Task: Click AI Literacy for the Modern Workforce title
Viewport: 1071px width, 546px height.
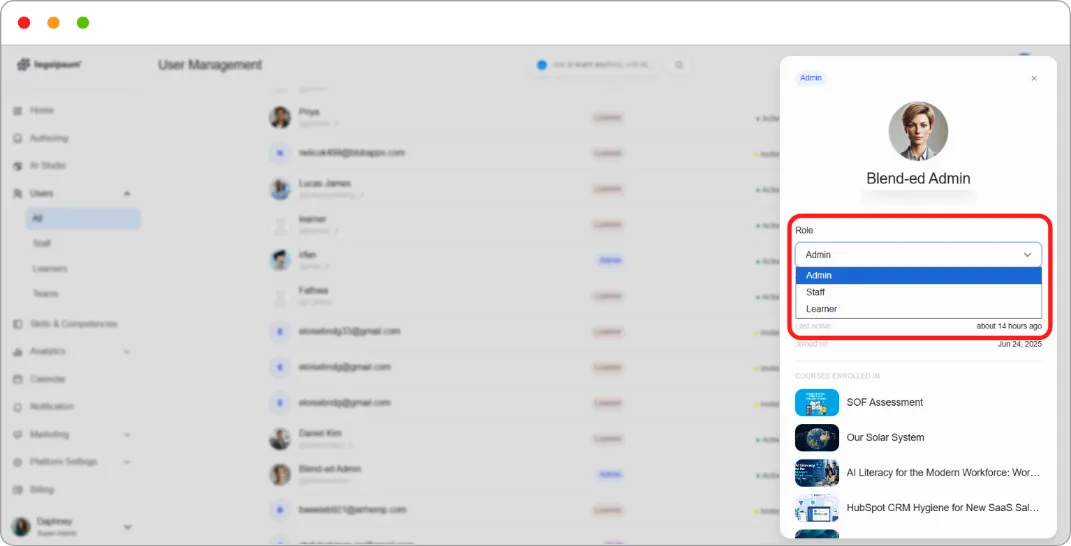Action: tap(943, 472)
